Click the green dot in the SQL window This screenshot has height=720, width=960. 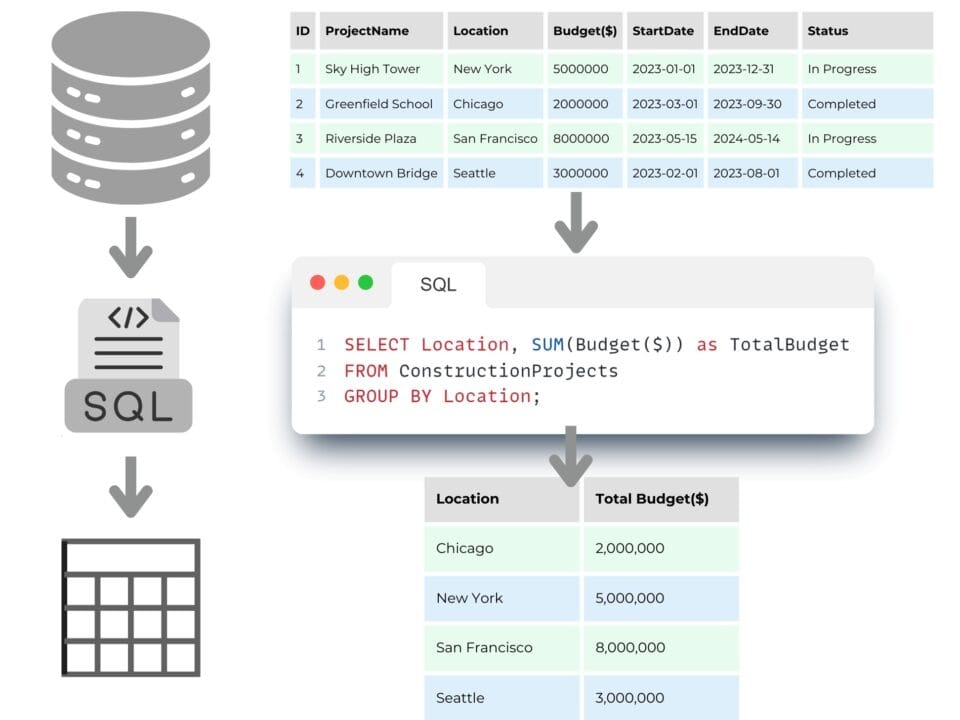click(366, 283)
